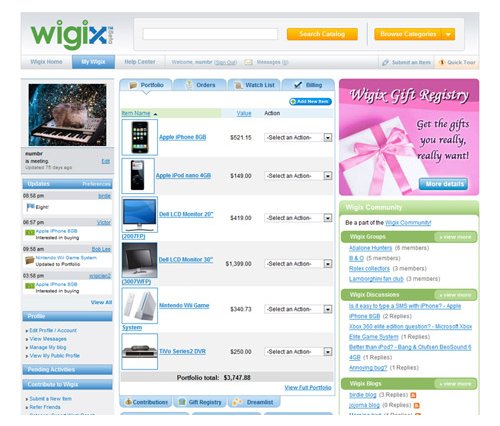Screen dimensions: 500x426
Task: Open the action dropdown for Apple iPhone 8GB
Action: coord(298,137)
